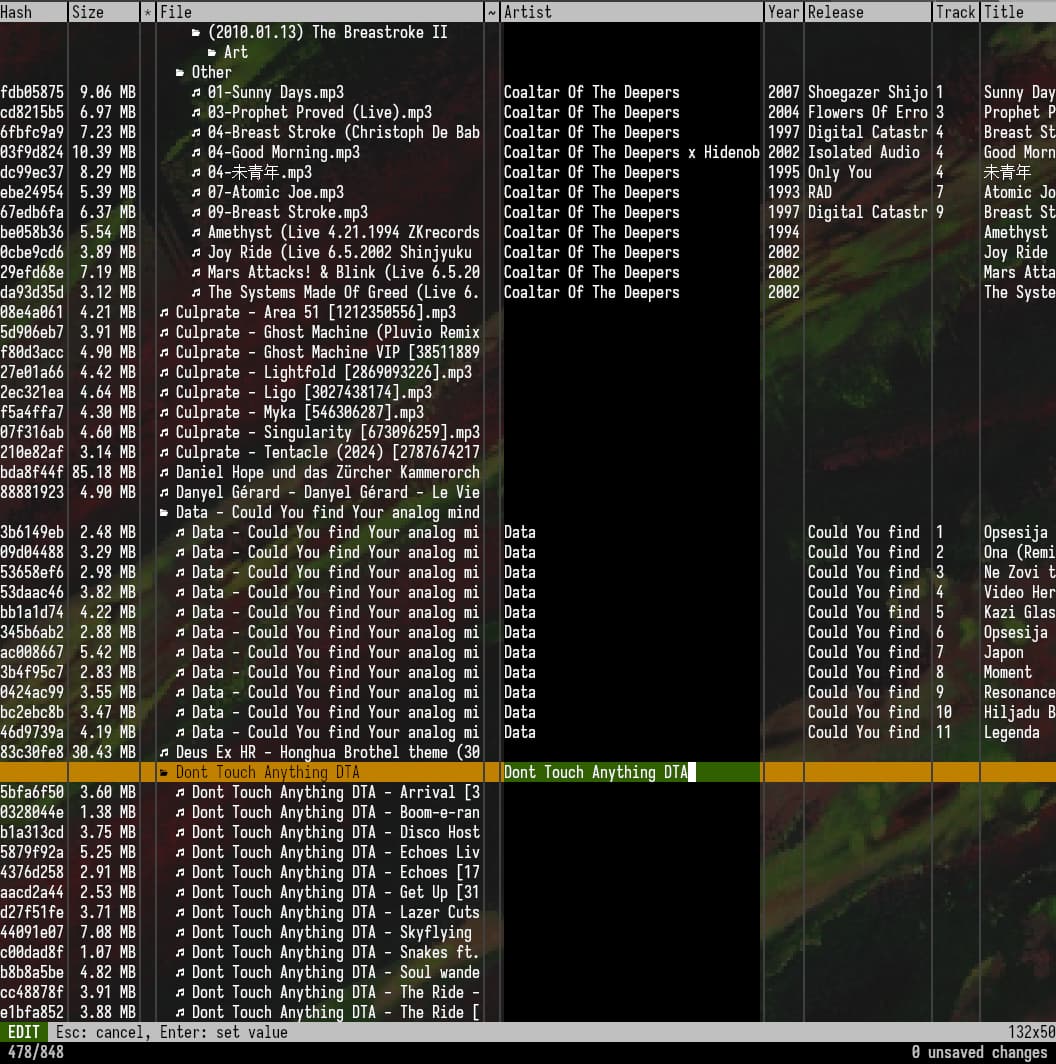Click the release cell Flowers Of Erro

click(867, 113)
